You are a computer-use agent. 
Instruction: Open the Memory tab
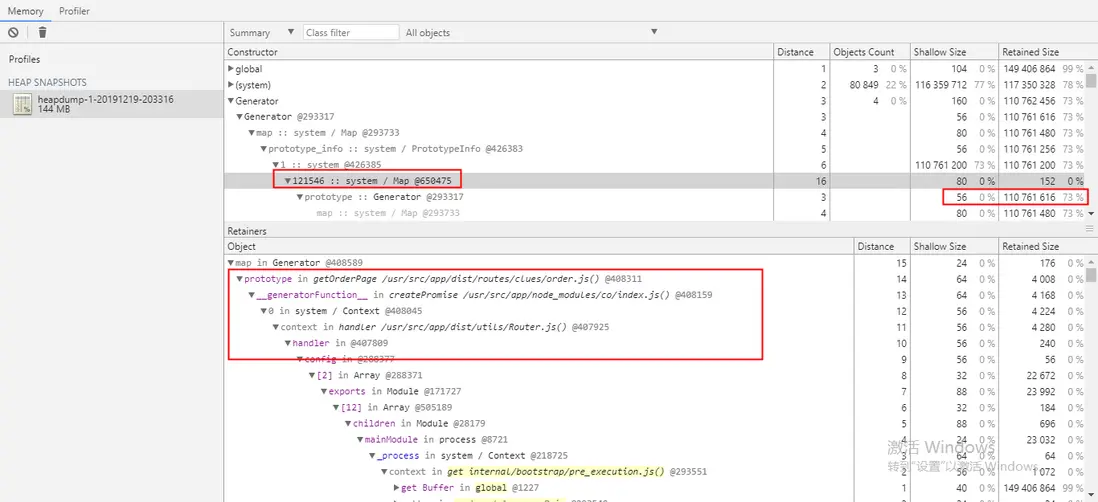click(26, 11)
